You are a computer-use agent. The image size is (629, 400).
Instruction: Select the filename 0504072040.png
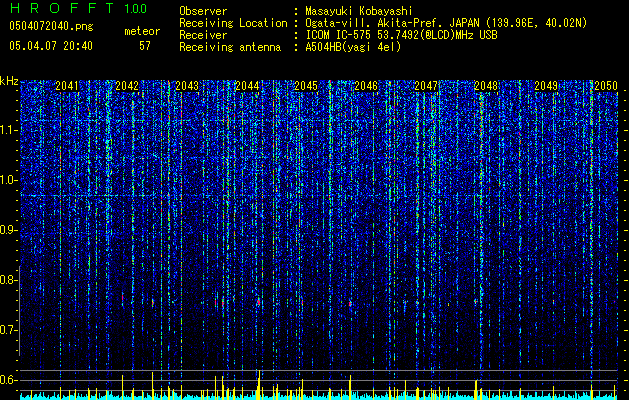click(51, 27)
